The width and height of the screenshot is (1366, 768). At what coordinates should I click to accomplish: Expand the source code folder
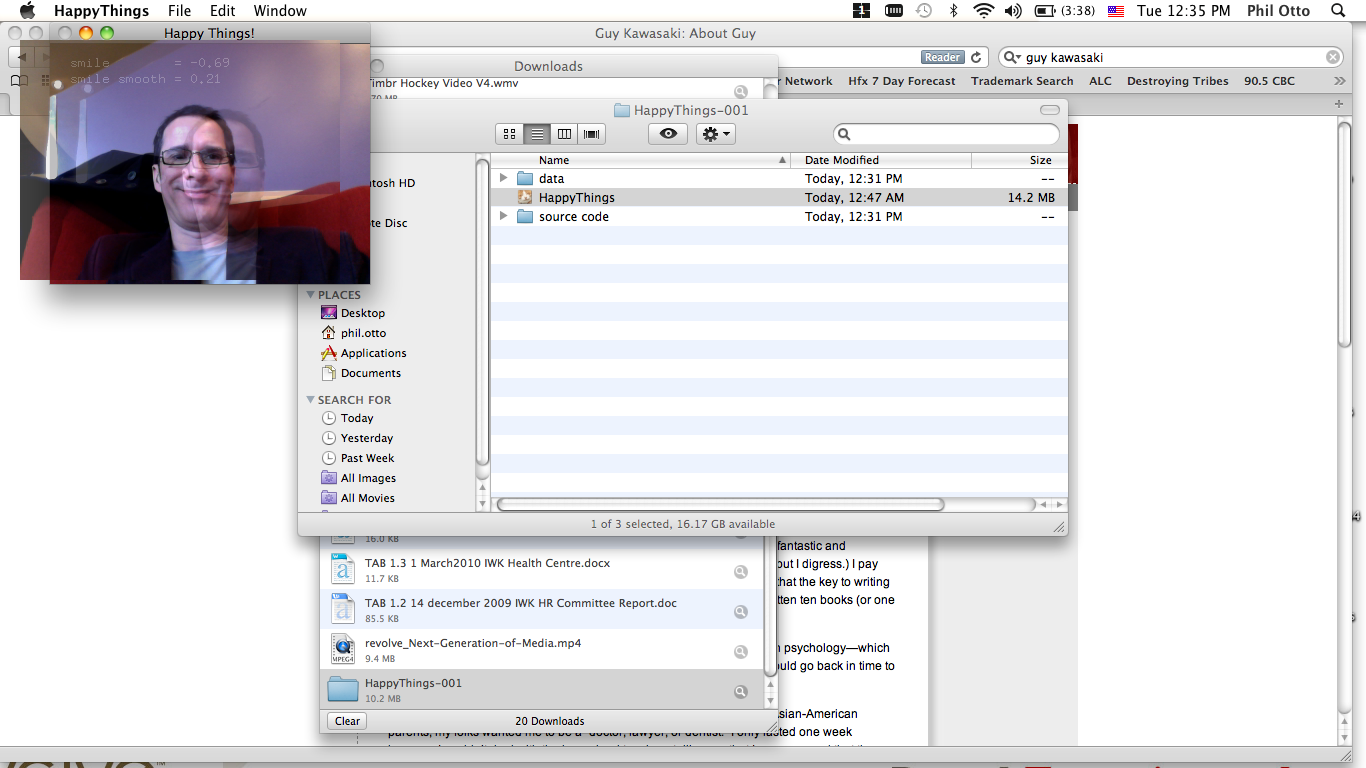(x=504, y=216)
